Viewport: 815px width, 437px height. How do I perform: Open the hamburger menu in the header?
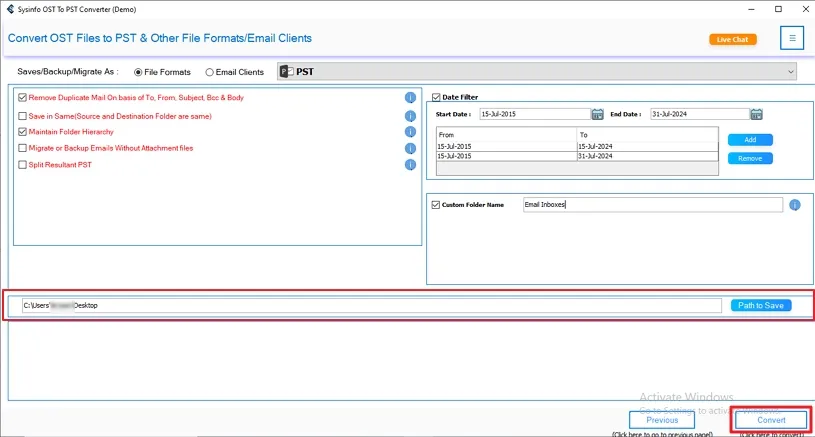[x=792, y=39]
